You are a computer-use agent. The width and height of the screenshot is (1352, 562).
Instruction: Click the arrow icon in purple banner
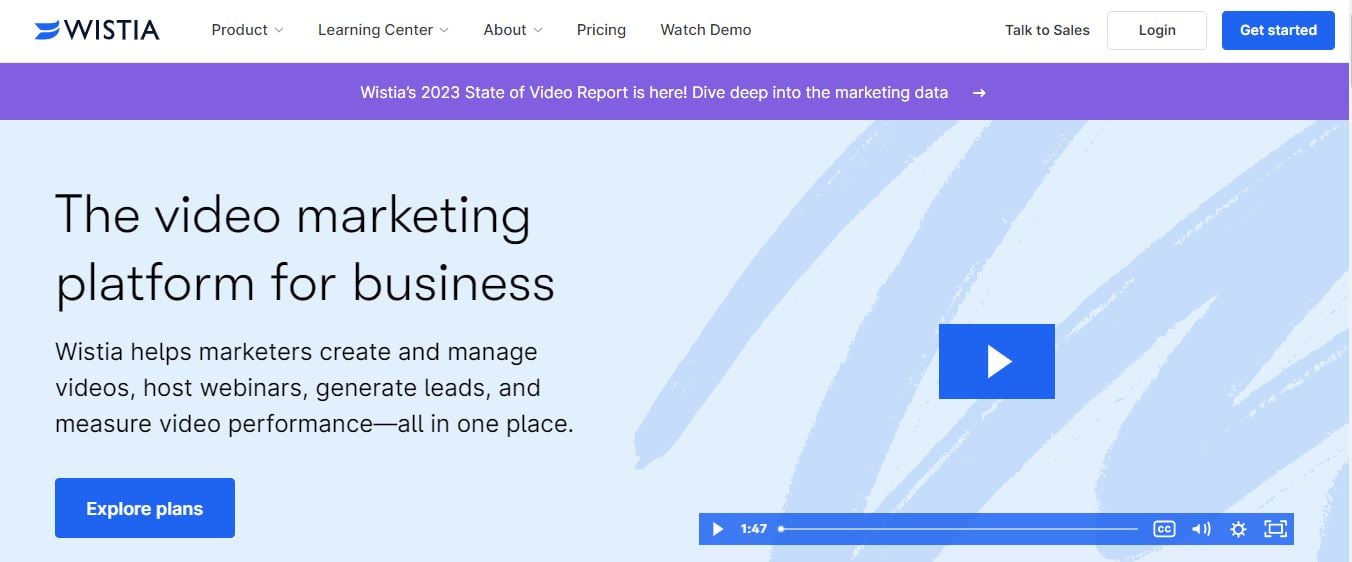click(979, 92)
